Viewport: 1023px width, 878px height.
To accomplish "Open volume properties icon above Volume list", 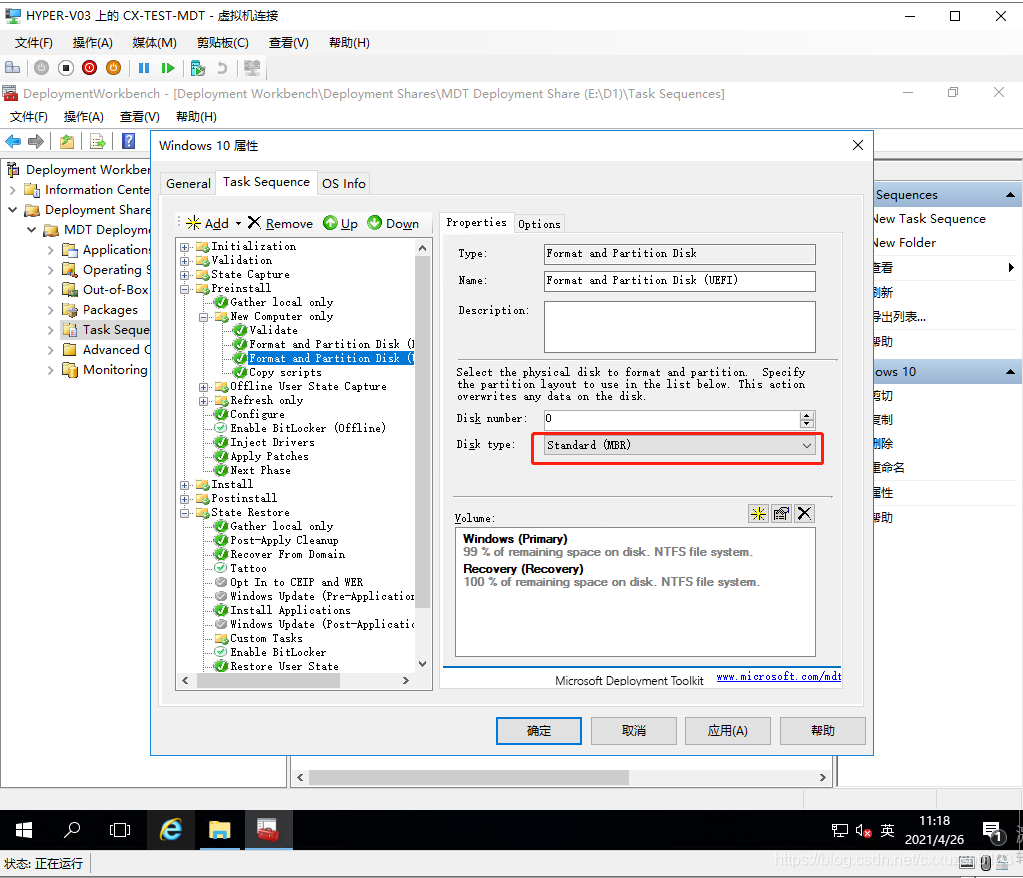I will (x=781, y=514).
